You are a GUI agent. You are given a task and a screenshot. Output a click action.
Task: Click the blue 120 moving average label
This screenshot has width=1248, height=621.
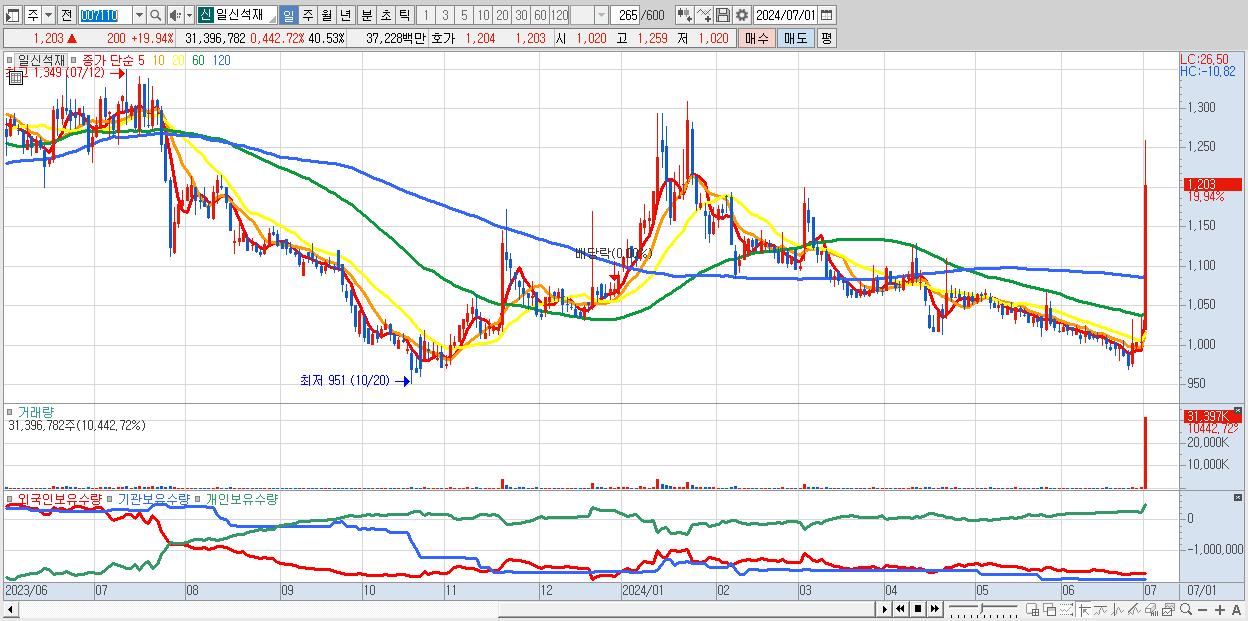pyautogui.click(x=222, y=60)
